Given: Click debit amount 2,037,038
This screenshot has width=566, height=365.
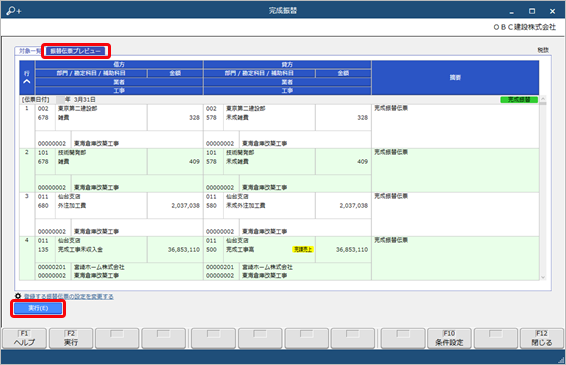Looking at the screenshot, I should [186, 205].
